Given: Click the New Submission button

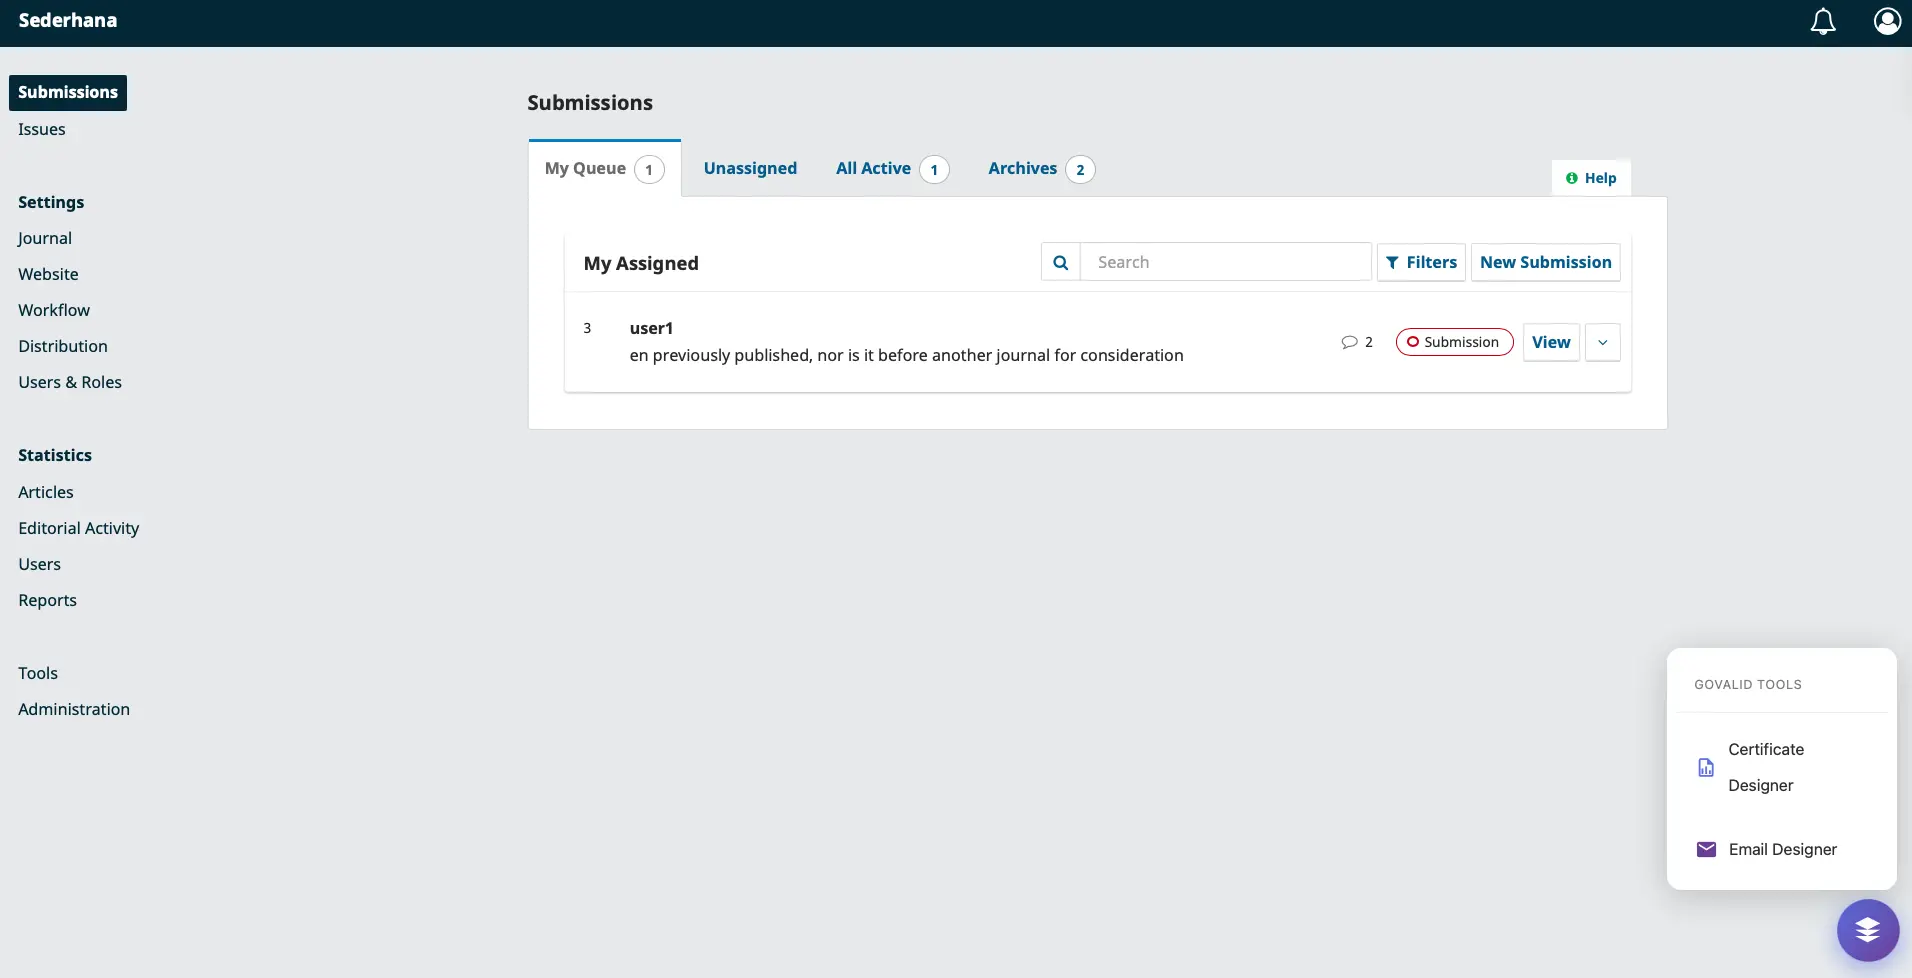Looking at the screenshot, I should tap(1545, 262).
